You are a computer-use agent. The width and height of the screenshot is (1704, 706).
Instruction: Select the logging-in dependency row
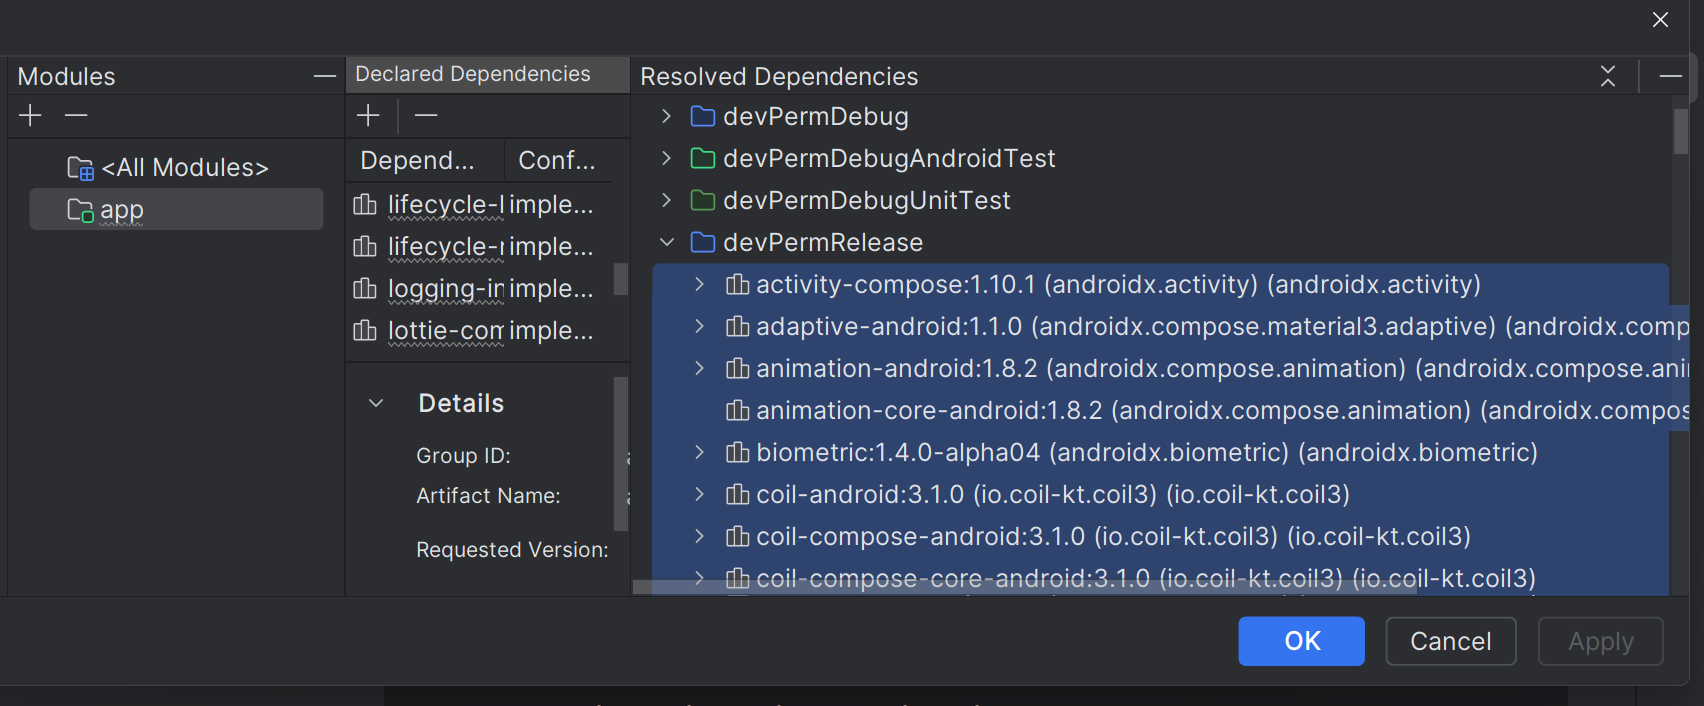(479, 289)
